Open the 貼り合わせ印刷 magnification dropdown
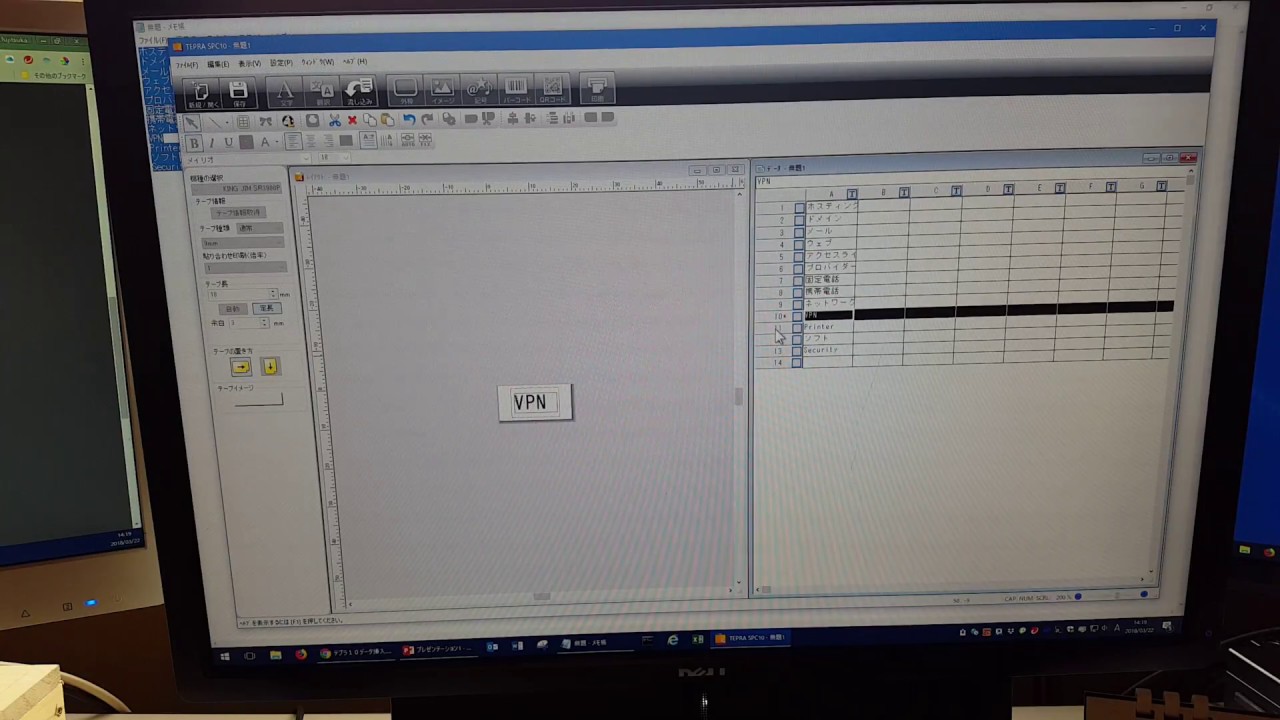Screen dimensions: 1280x720 [x=246, y=268]
